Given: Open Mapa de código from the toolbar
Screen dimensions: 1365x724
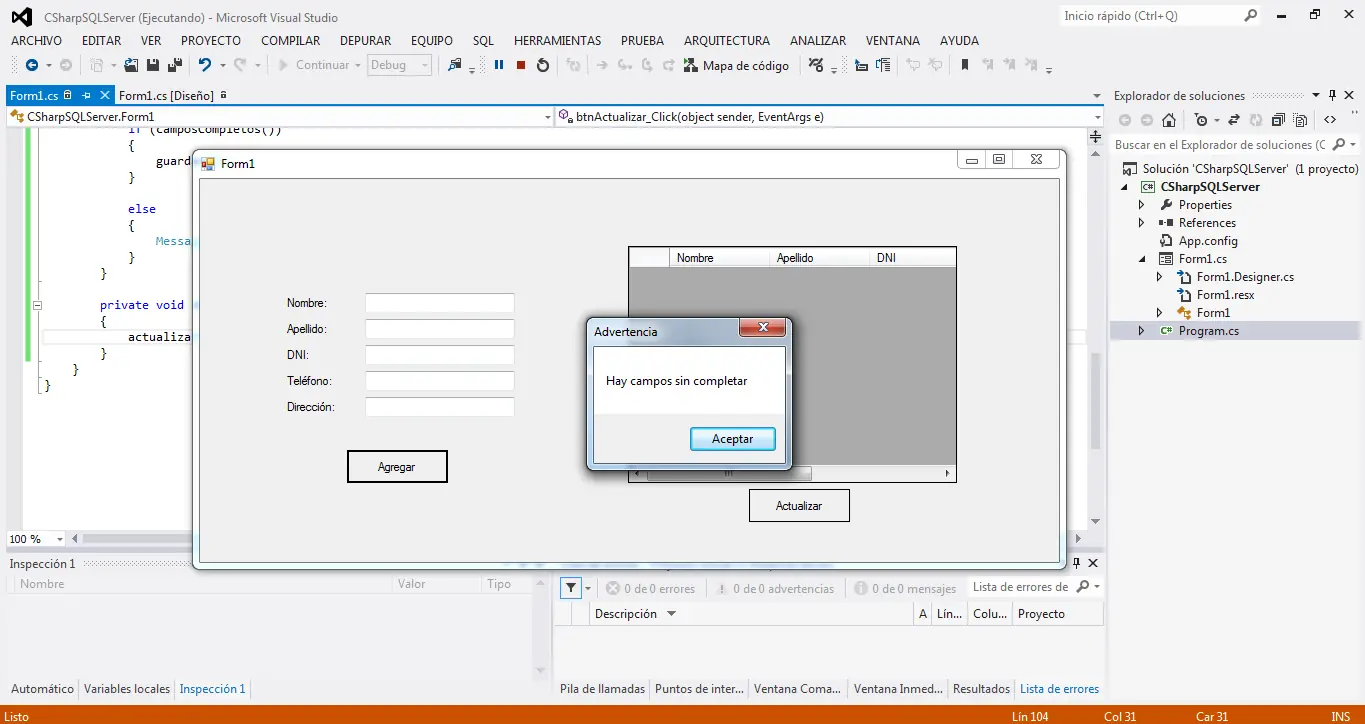Looking at the screenshot, I should pyautogui.click(x=736, y=65).
